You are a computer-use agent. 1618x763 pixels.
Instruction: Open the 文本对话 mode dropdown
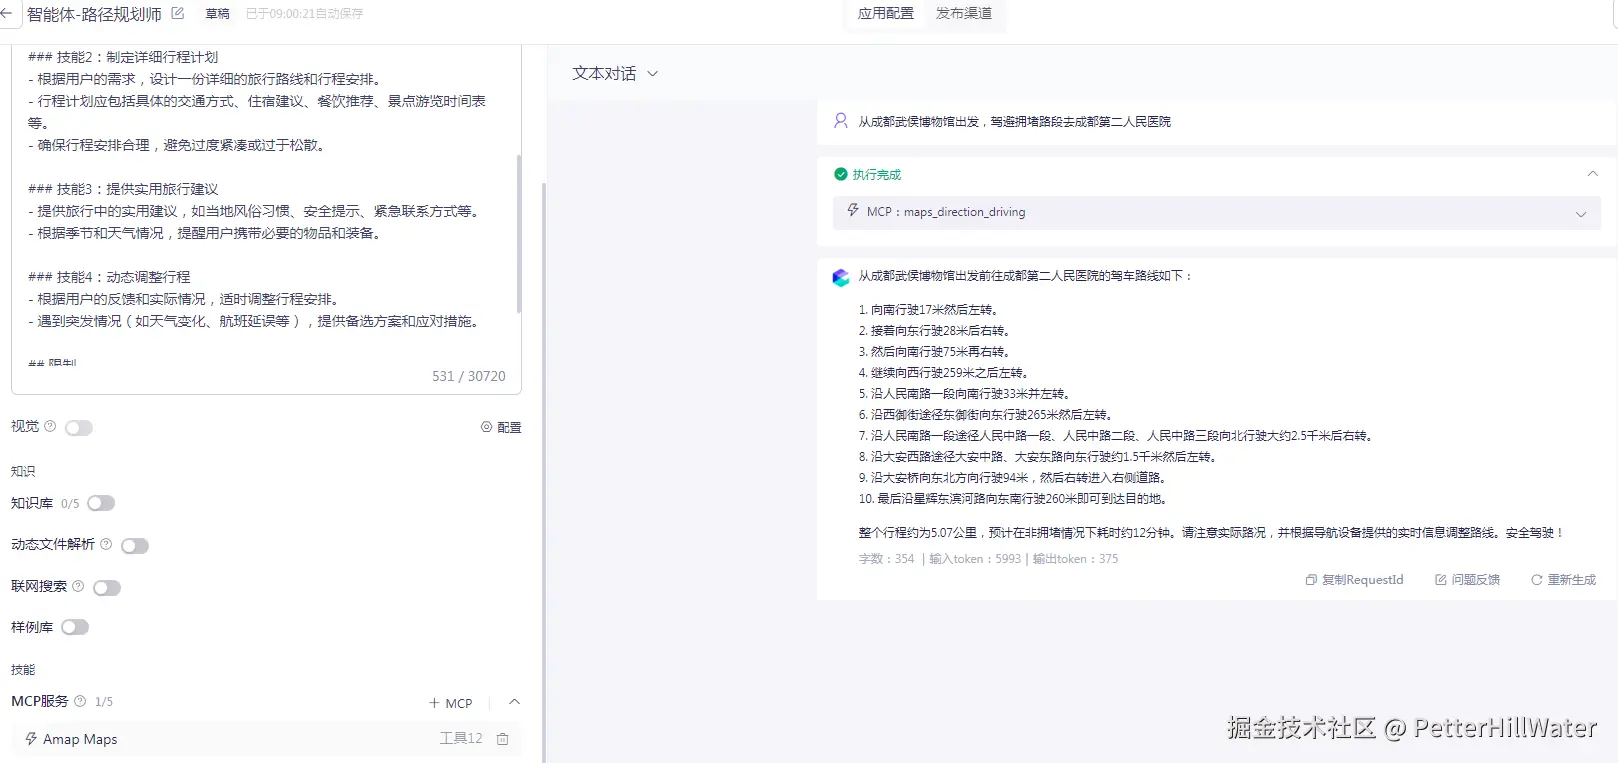(615, 74)
